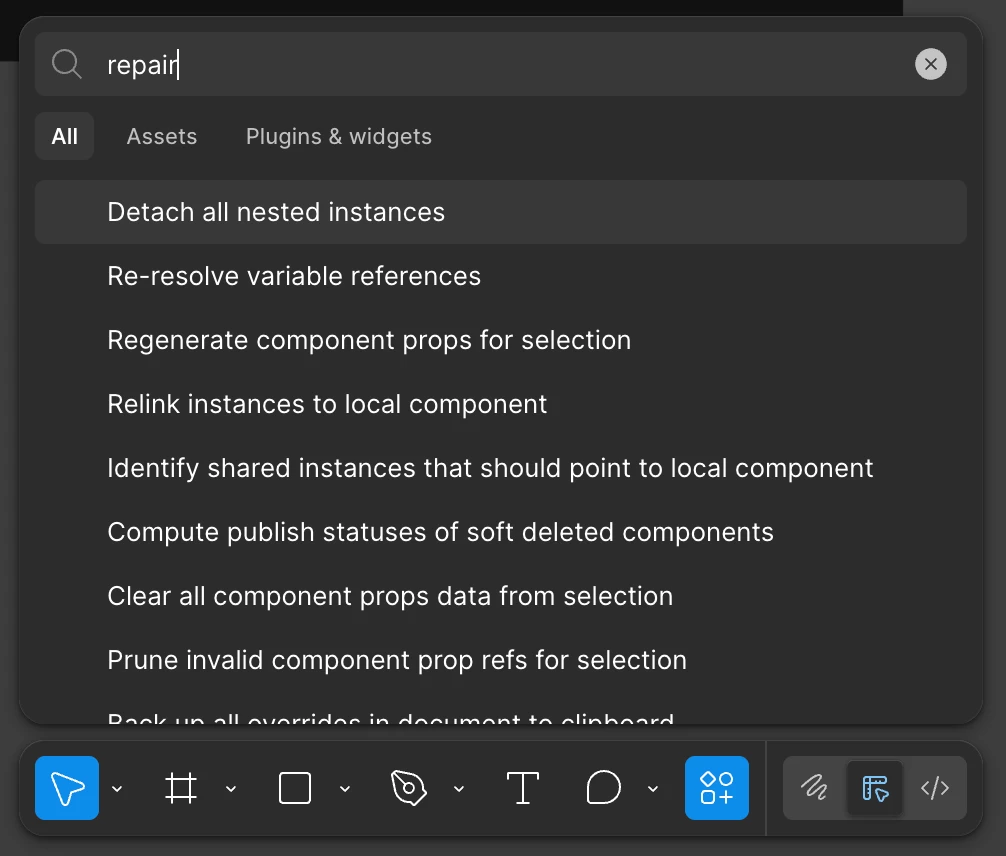1006x856 pixels.
Task: Select the Text tool
Action: [x=522, y=788]
